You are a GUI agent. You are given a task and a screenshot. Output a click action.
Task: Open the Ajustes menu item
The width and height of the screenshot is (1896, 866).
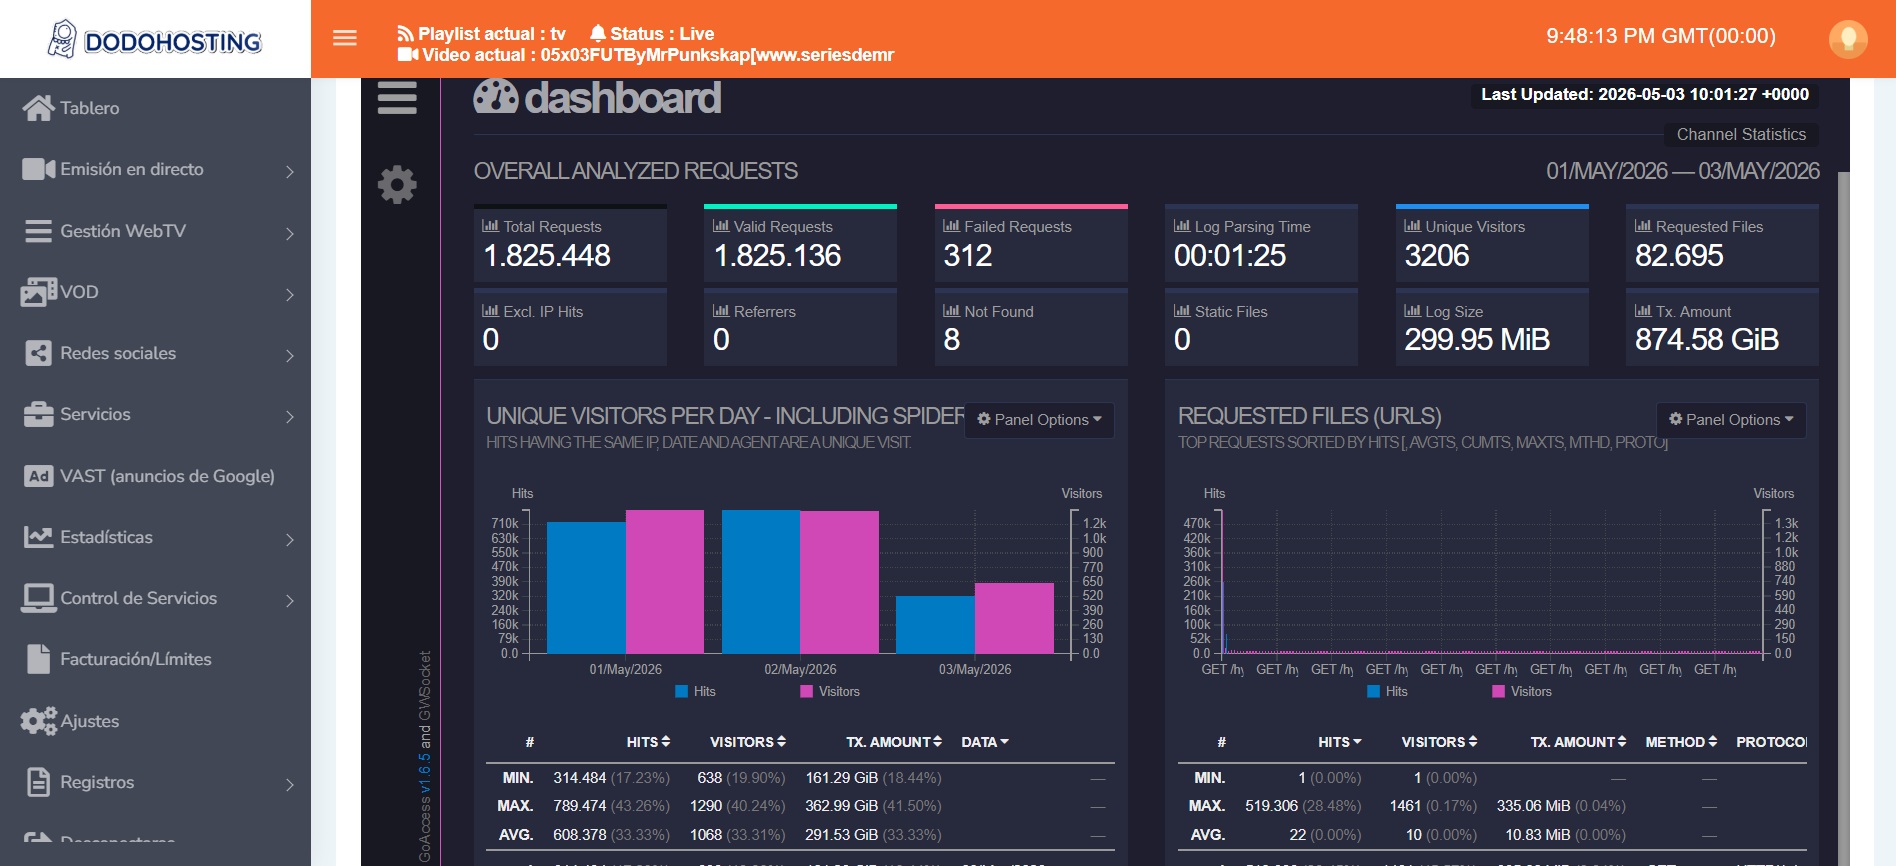(155, 721)
